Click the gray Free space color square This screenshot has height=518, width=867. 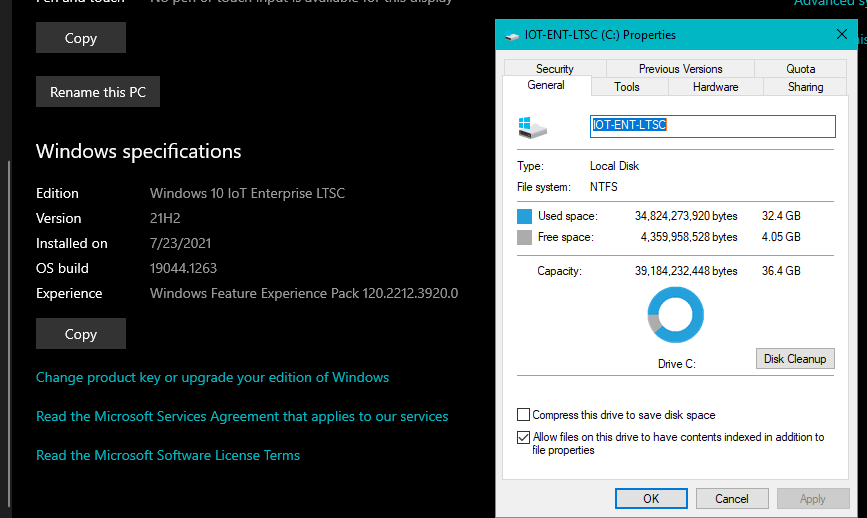[524, 237]
